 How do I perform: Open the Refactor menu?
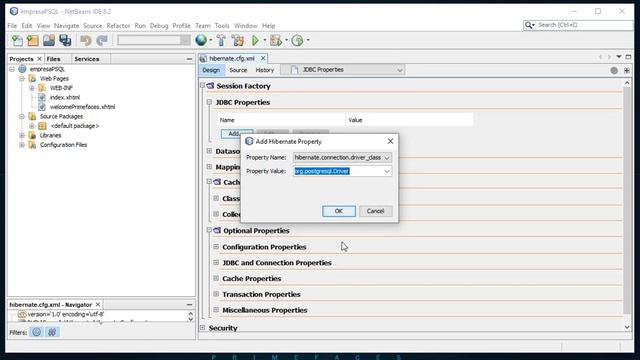click(118, 26)
